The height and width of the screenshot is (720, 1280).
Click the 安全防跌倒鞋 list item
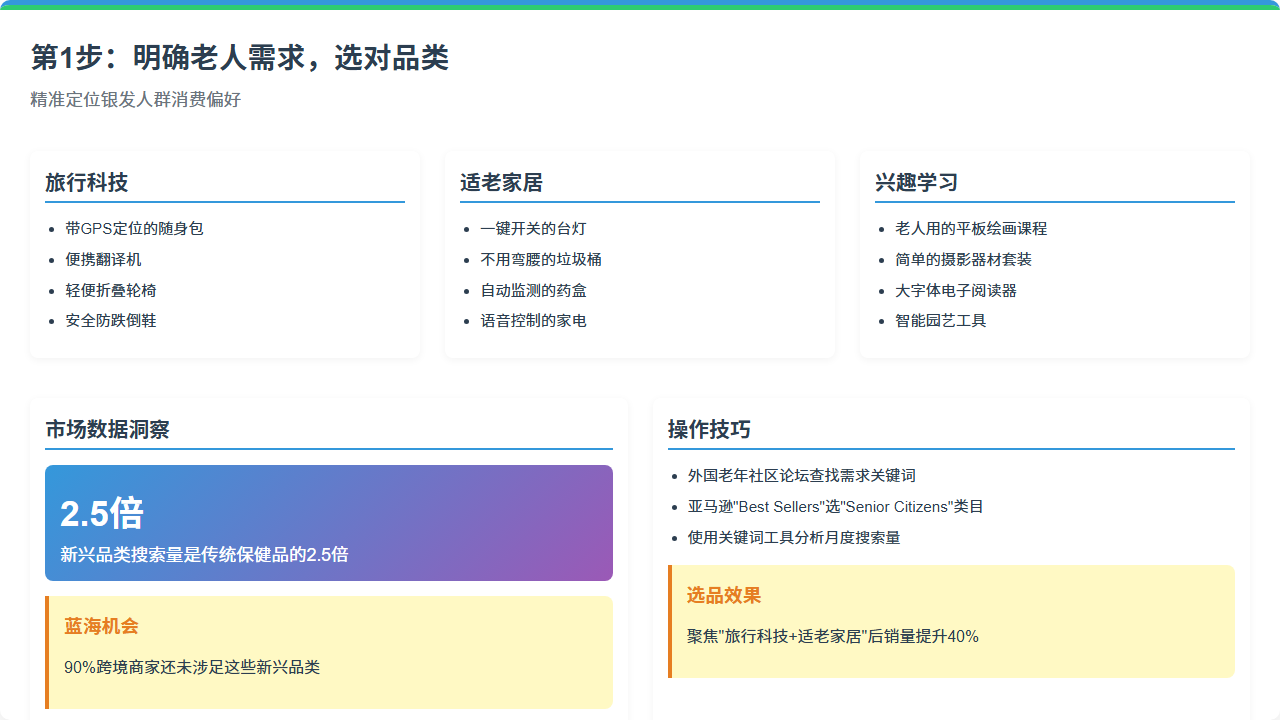[x=111, y=321]
